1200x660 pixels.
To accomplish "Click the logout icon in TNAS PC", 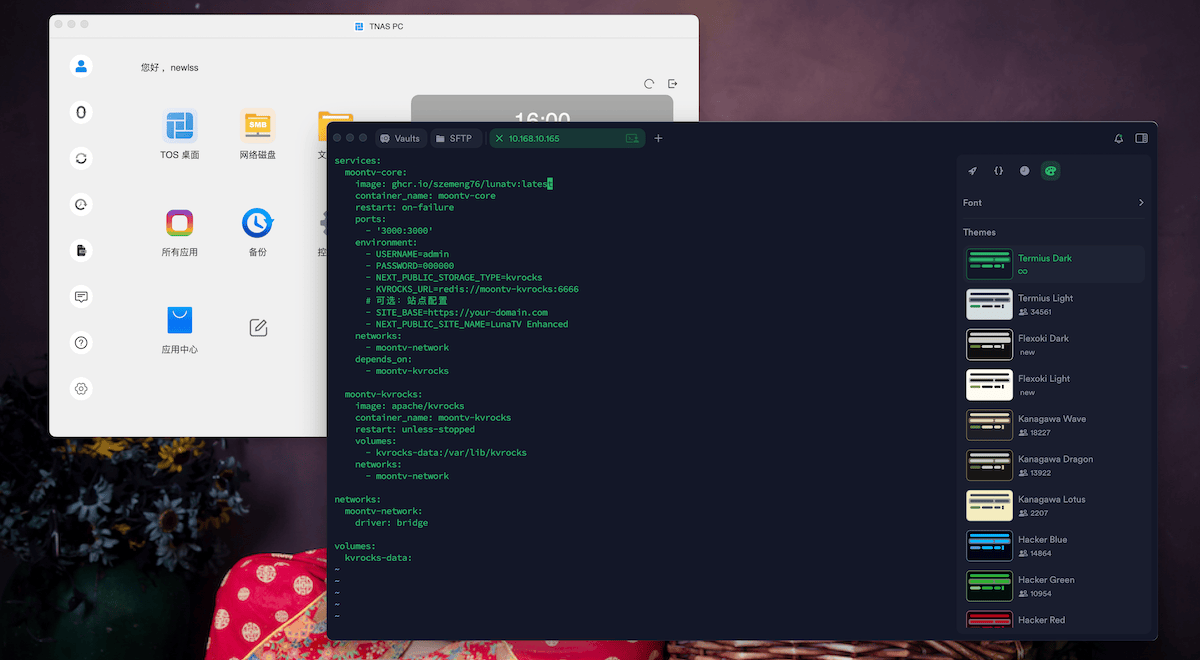I will pos(673,84).
